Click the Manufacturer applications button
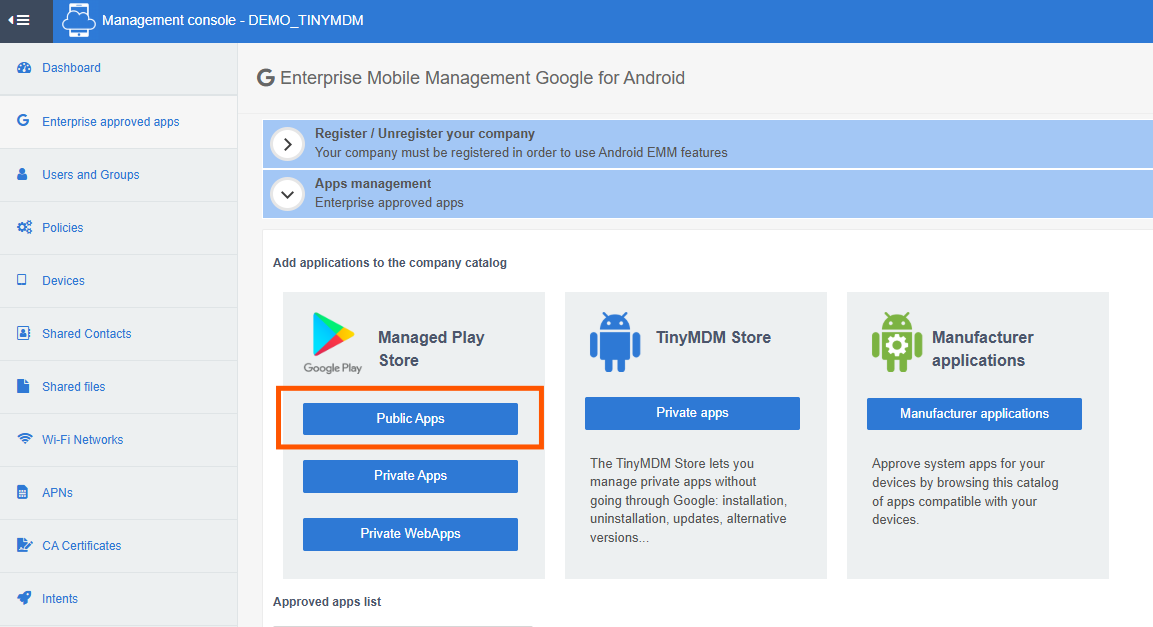The image size is (1153, 627). 974,414
